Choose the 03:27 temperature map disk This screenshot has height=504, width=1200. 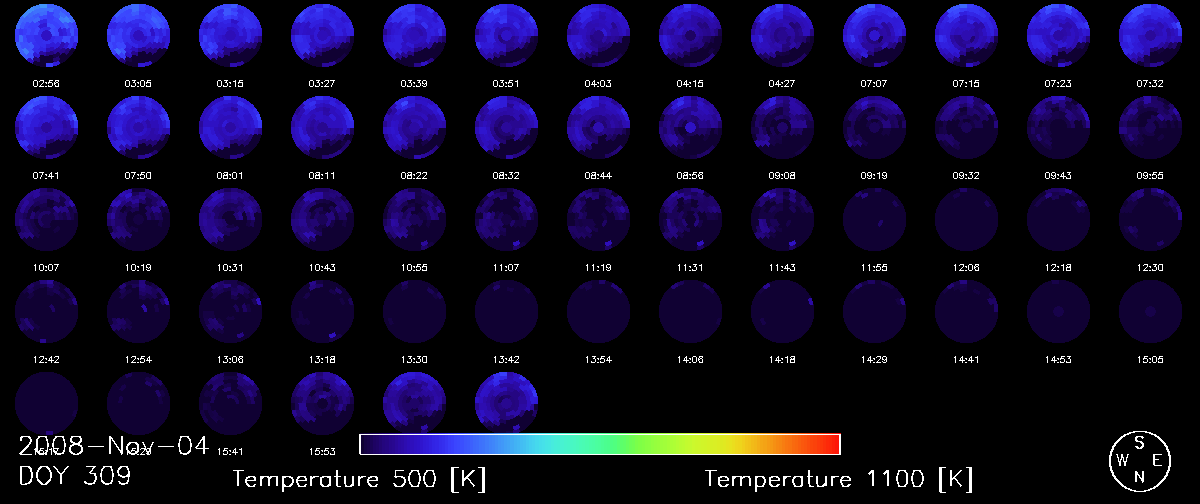[322, 35]
